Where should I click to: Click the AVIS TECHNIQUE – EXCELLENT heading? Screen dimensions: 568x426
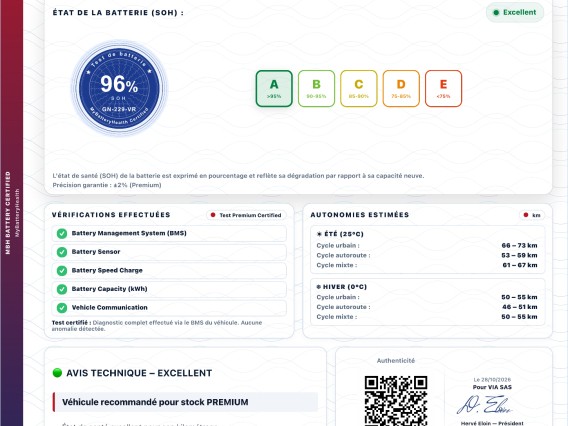click(x=139, y=373)
